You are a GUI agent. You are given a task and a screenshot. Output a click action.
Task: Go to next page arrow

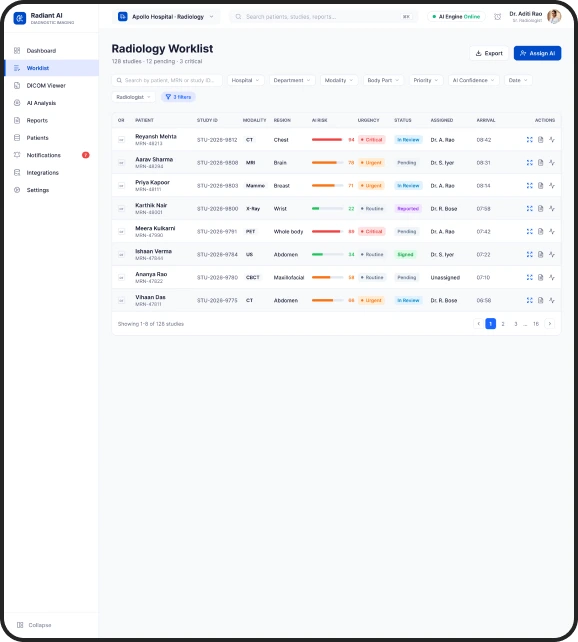pos(550,323)
